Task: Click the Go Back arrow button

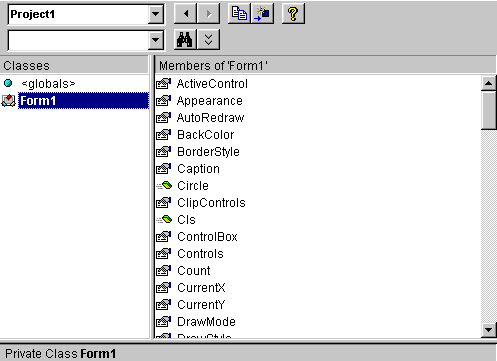Action: 186,14
